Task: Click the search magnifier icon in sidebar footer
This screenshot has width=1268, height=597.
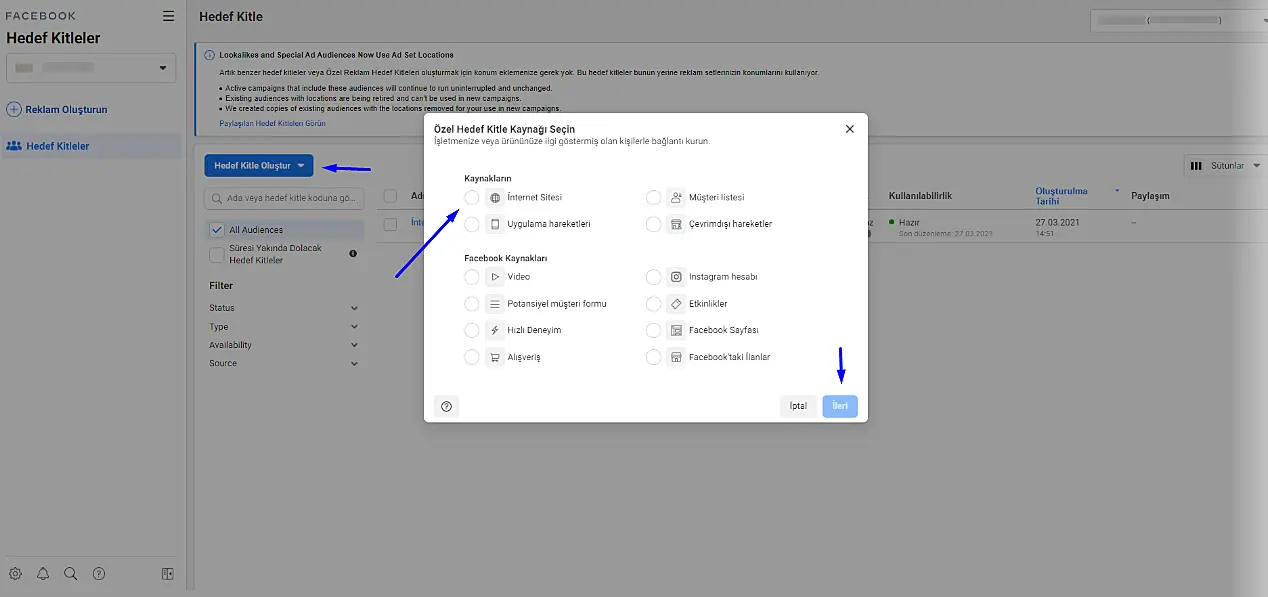Action: tap(70, 574)
